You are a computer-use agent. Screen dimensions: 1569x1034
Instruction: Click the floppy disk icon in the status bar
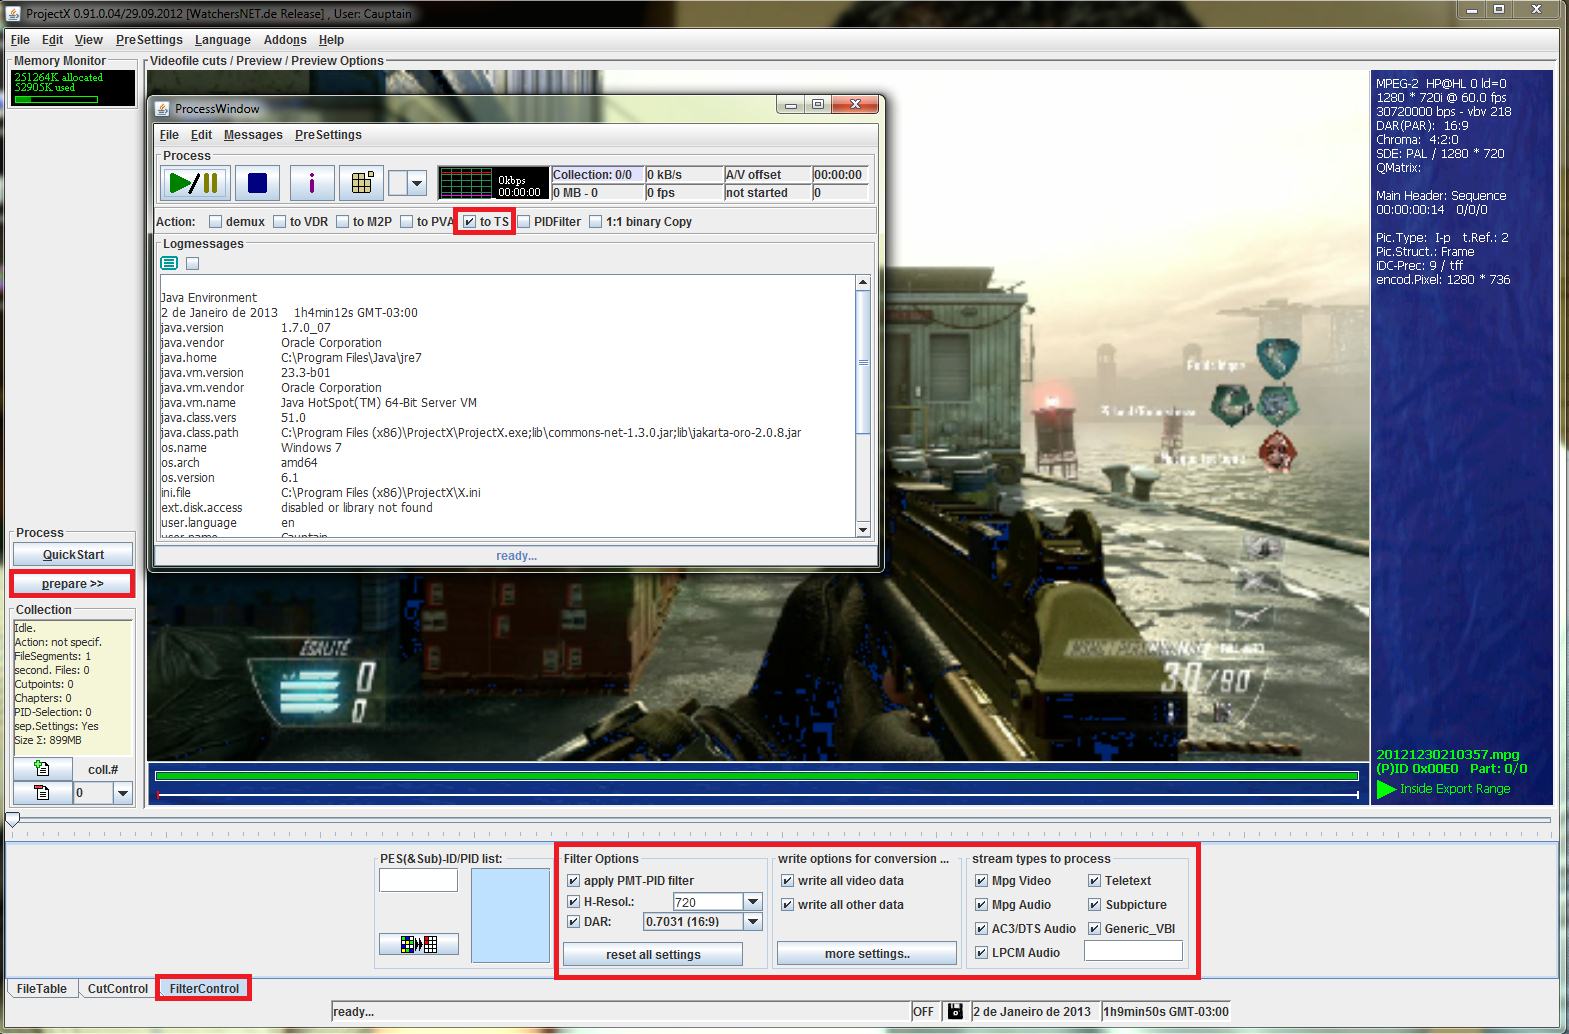pos(955,1011)
